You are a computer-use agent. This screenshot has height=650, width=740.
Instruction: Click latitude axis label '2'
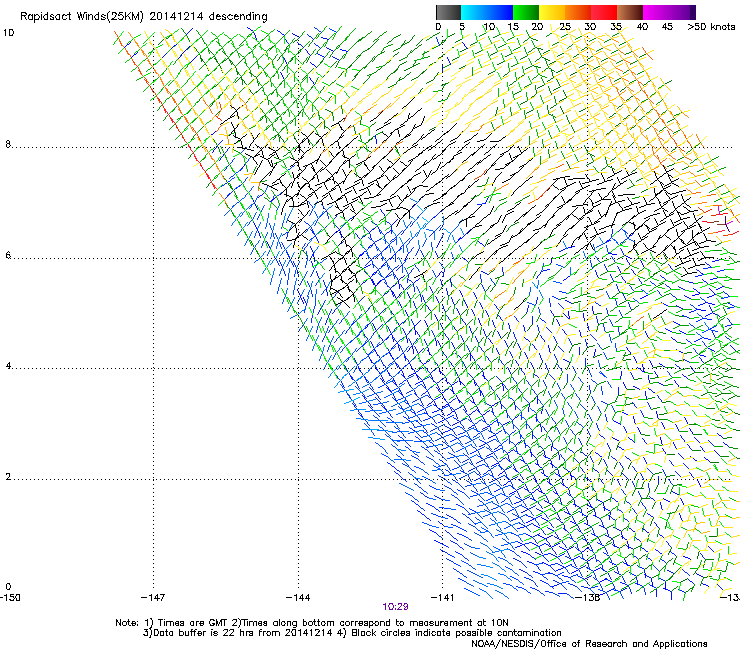[x=8, y=477]
